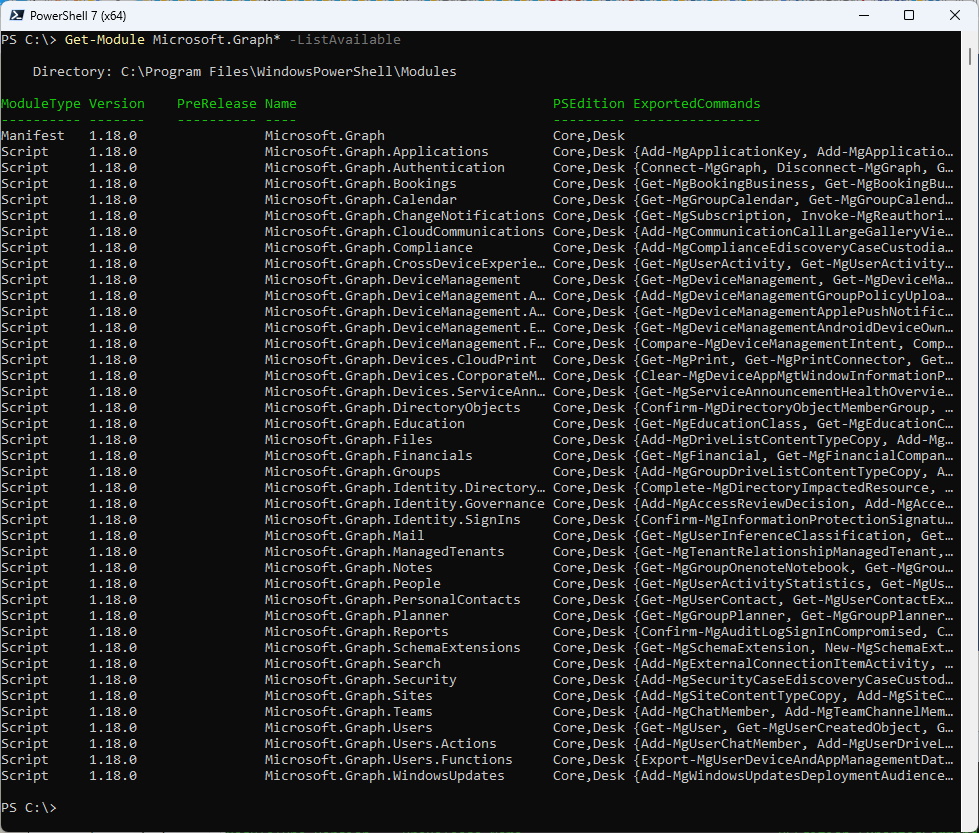
Task: Click the Connect-MgGraph exported commands entry
Action: pos(794,167)
